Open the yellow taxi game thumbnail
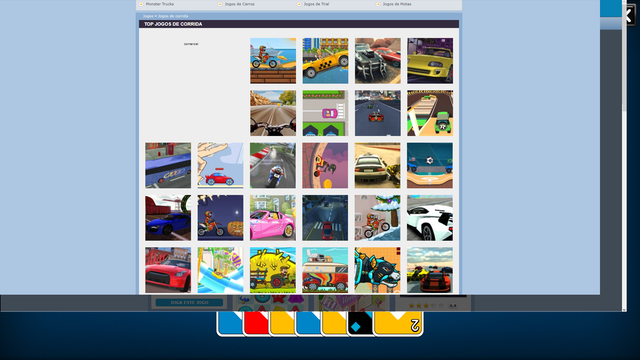 pos(325,61)
